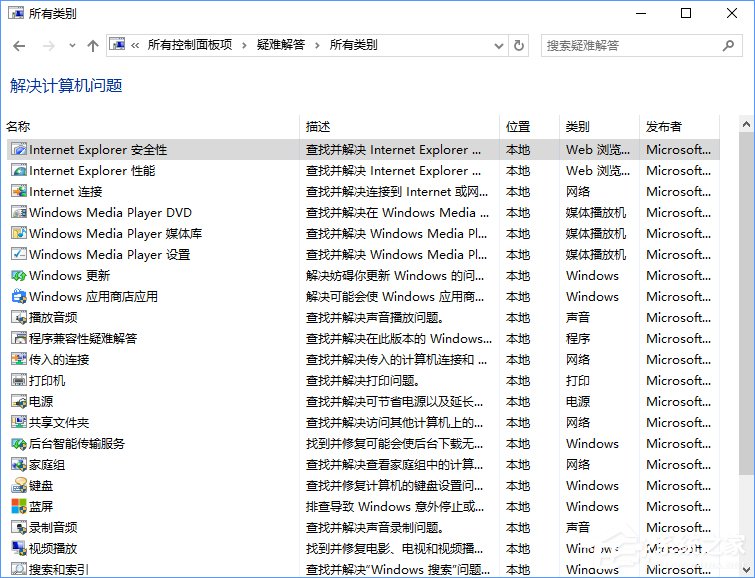The width and height of the screenshot is (755, 578).
Task: Click the Internet Explorer 安全性 icon
Action: (x=19, y=149)
